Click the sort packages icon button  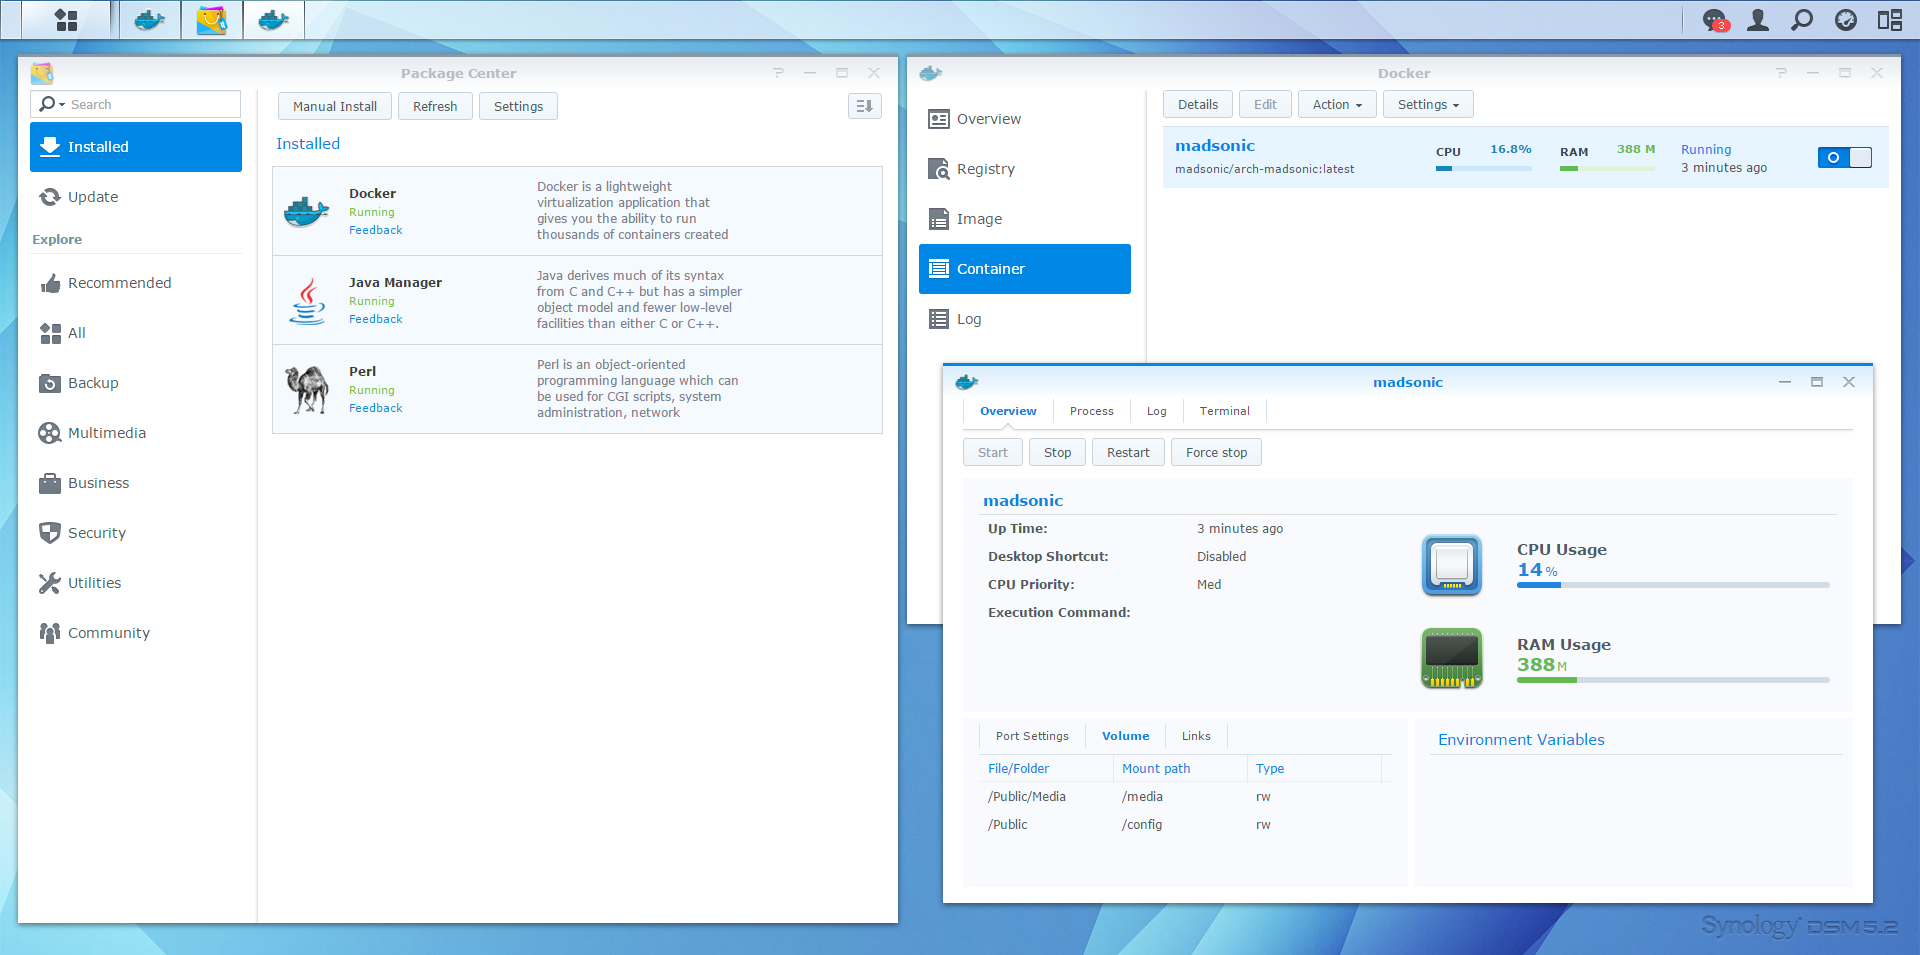pos(864,106)
